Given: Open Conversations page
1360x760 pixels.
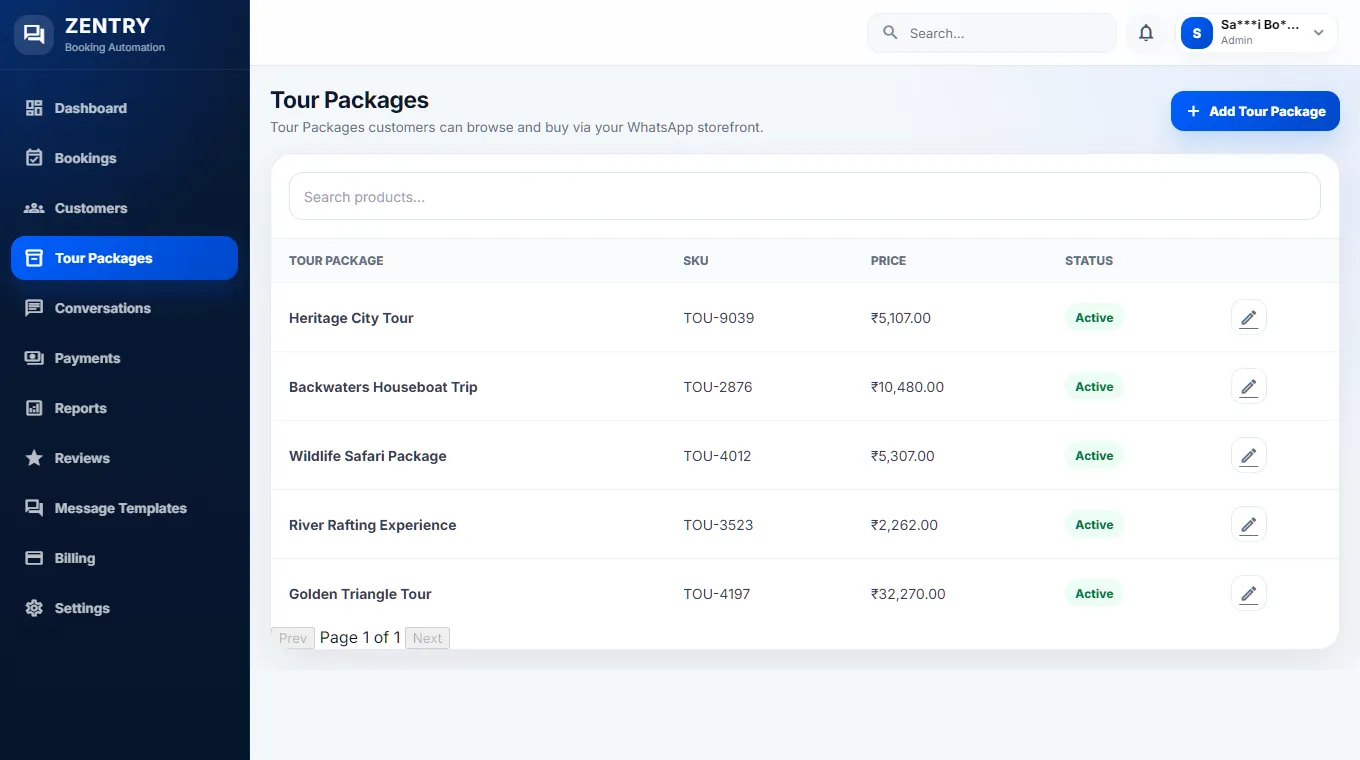Looking at the screenshot, I should 124,308.
